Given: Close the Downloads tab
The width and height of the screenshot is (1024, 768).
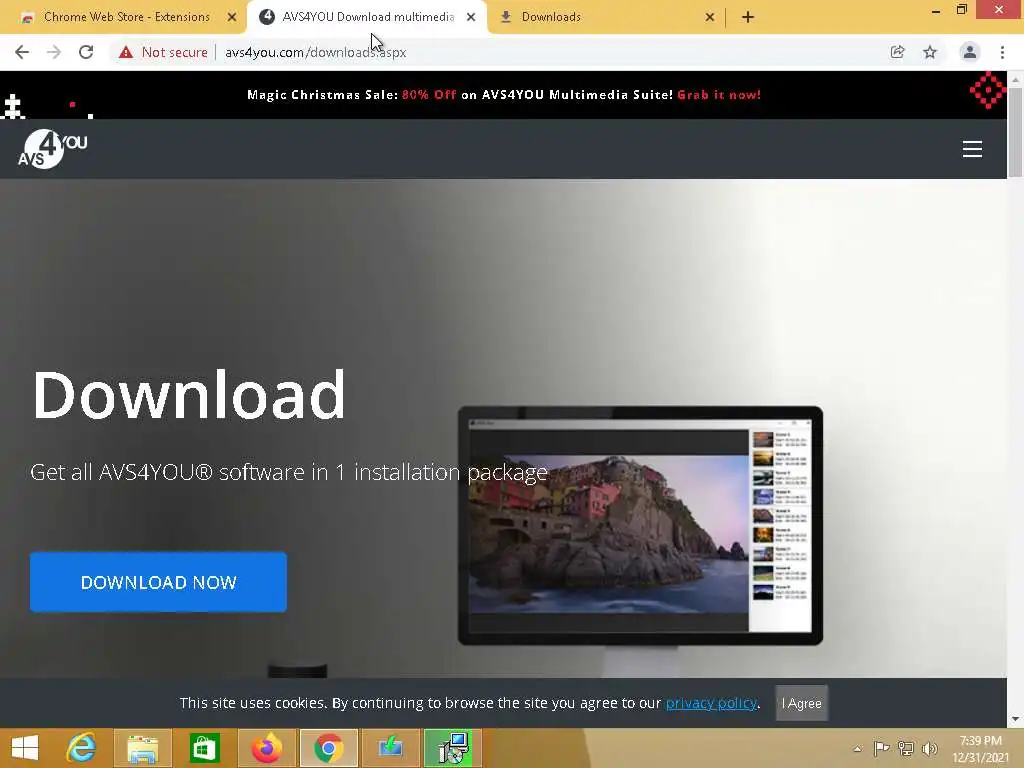Looking at the screenshot, I should pos(710,17).
